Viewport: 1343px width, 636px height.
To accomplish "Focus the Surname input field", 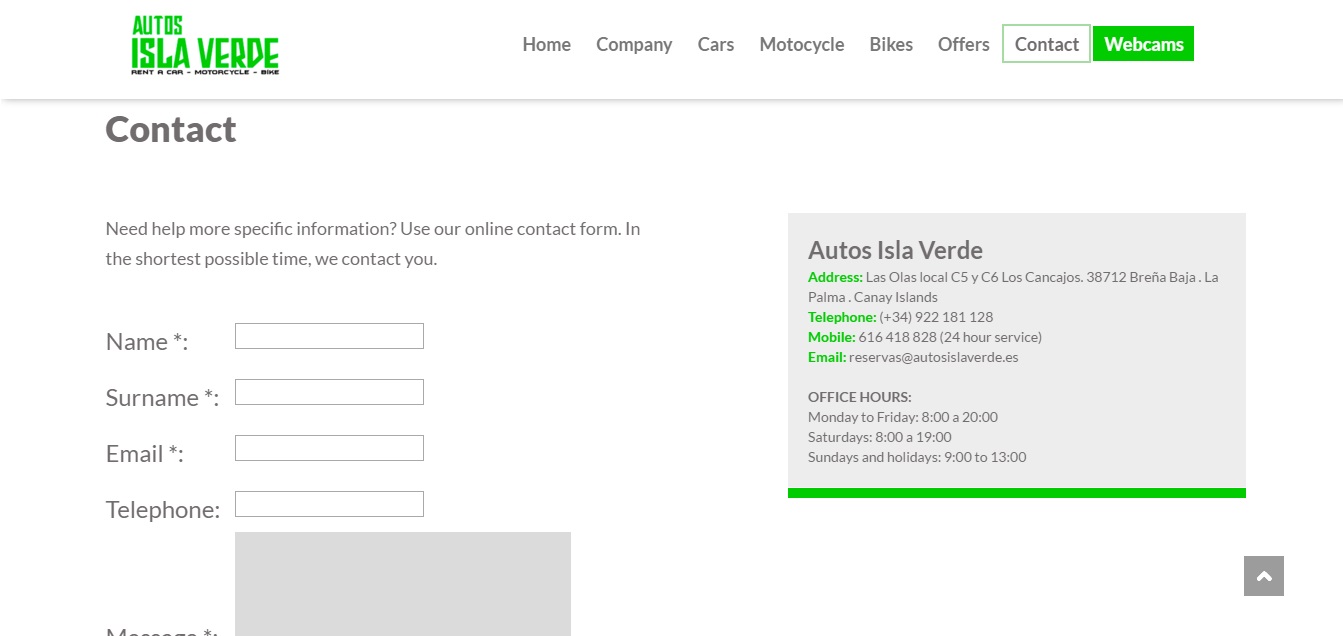I will [x=329, y=392].
